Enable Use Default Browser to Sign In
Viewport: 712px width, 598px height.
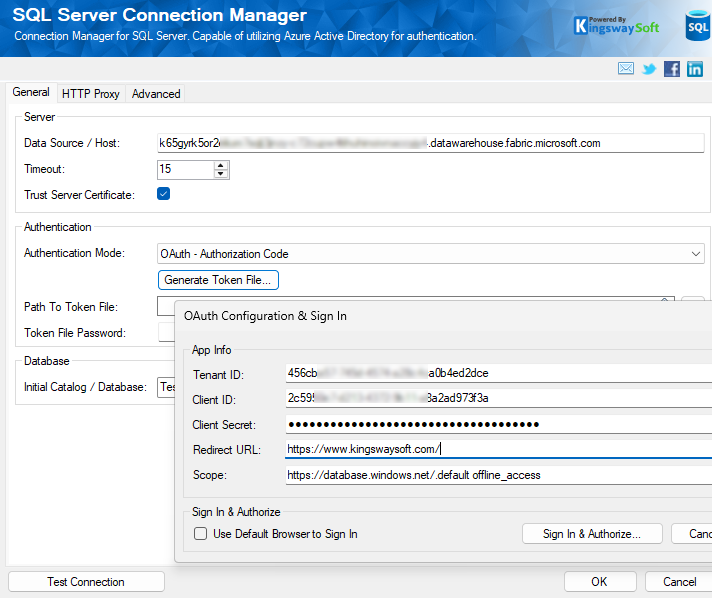(200, 534)
